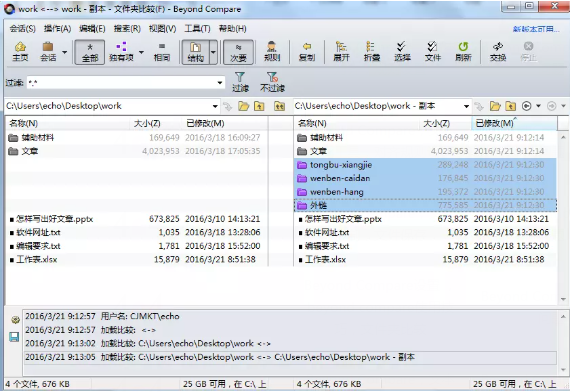Viewport: 570px width, 392px height.
Task: Open the 搜索(R) menu
Action: coord(127,29)
